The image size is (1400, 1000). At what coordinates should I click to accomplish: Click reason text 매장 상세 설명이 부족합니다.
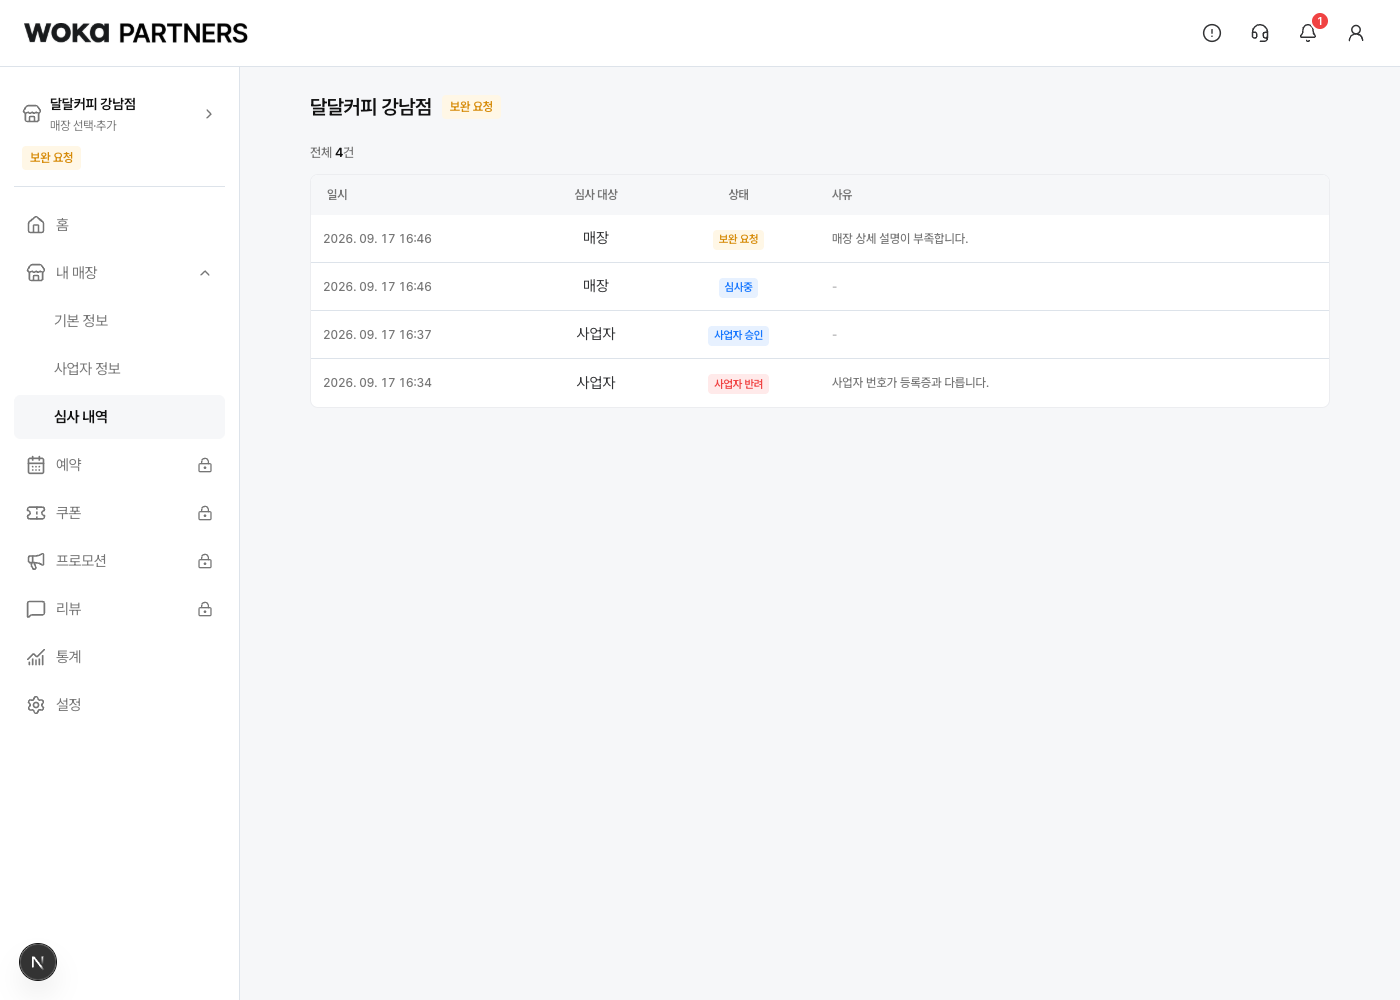(x=900, y=239)
